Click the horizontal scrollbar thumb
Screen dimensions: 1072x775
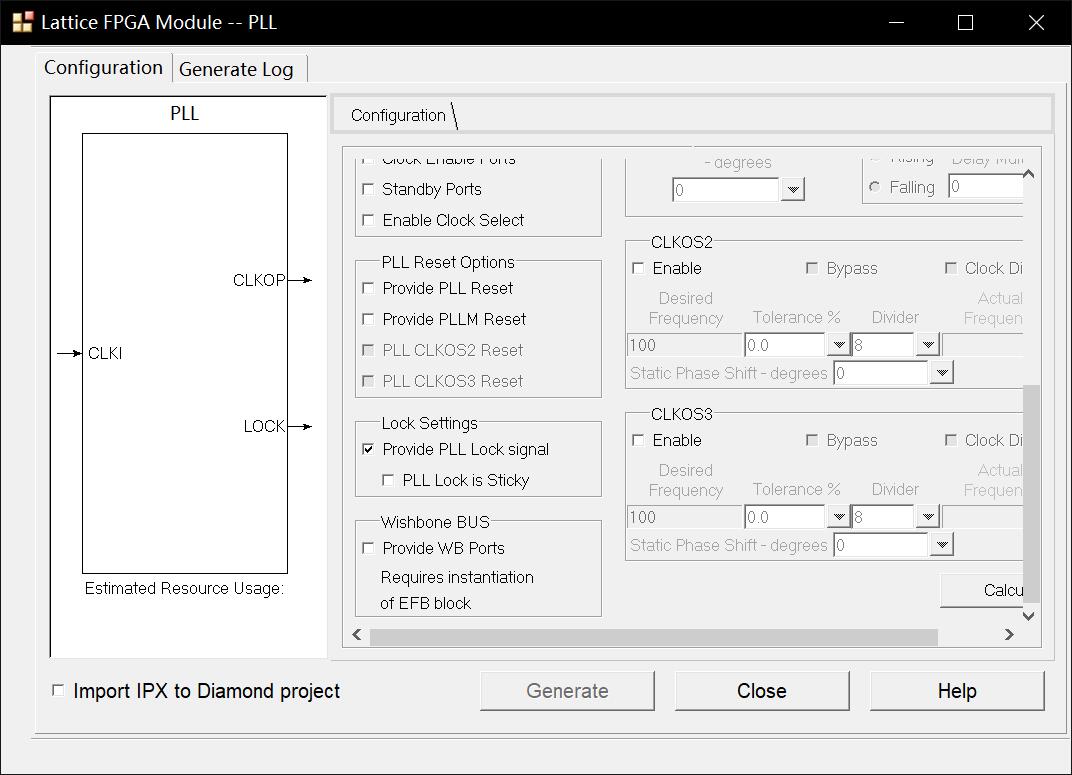pyautogui.click(x=654, y=636)
